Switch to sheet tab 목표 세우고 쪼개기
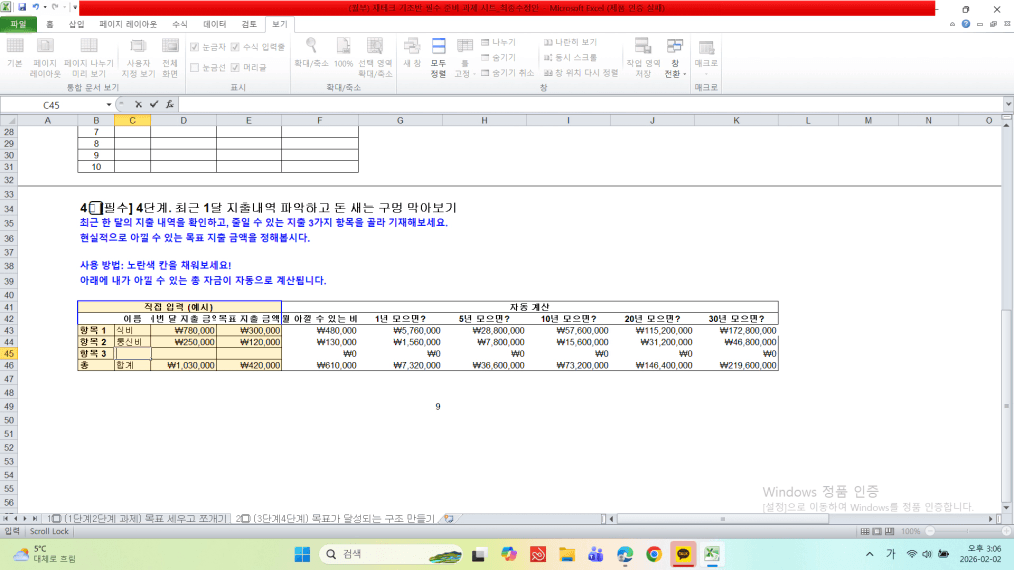Viewport: 1014px width, 570px height. pyautogui.click(x=137, y=518)
